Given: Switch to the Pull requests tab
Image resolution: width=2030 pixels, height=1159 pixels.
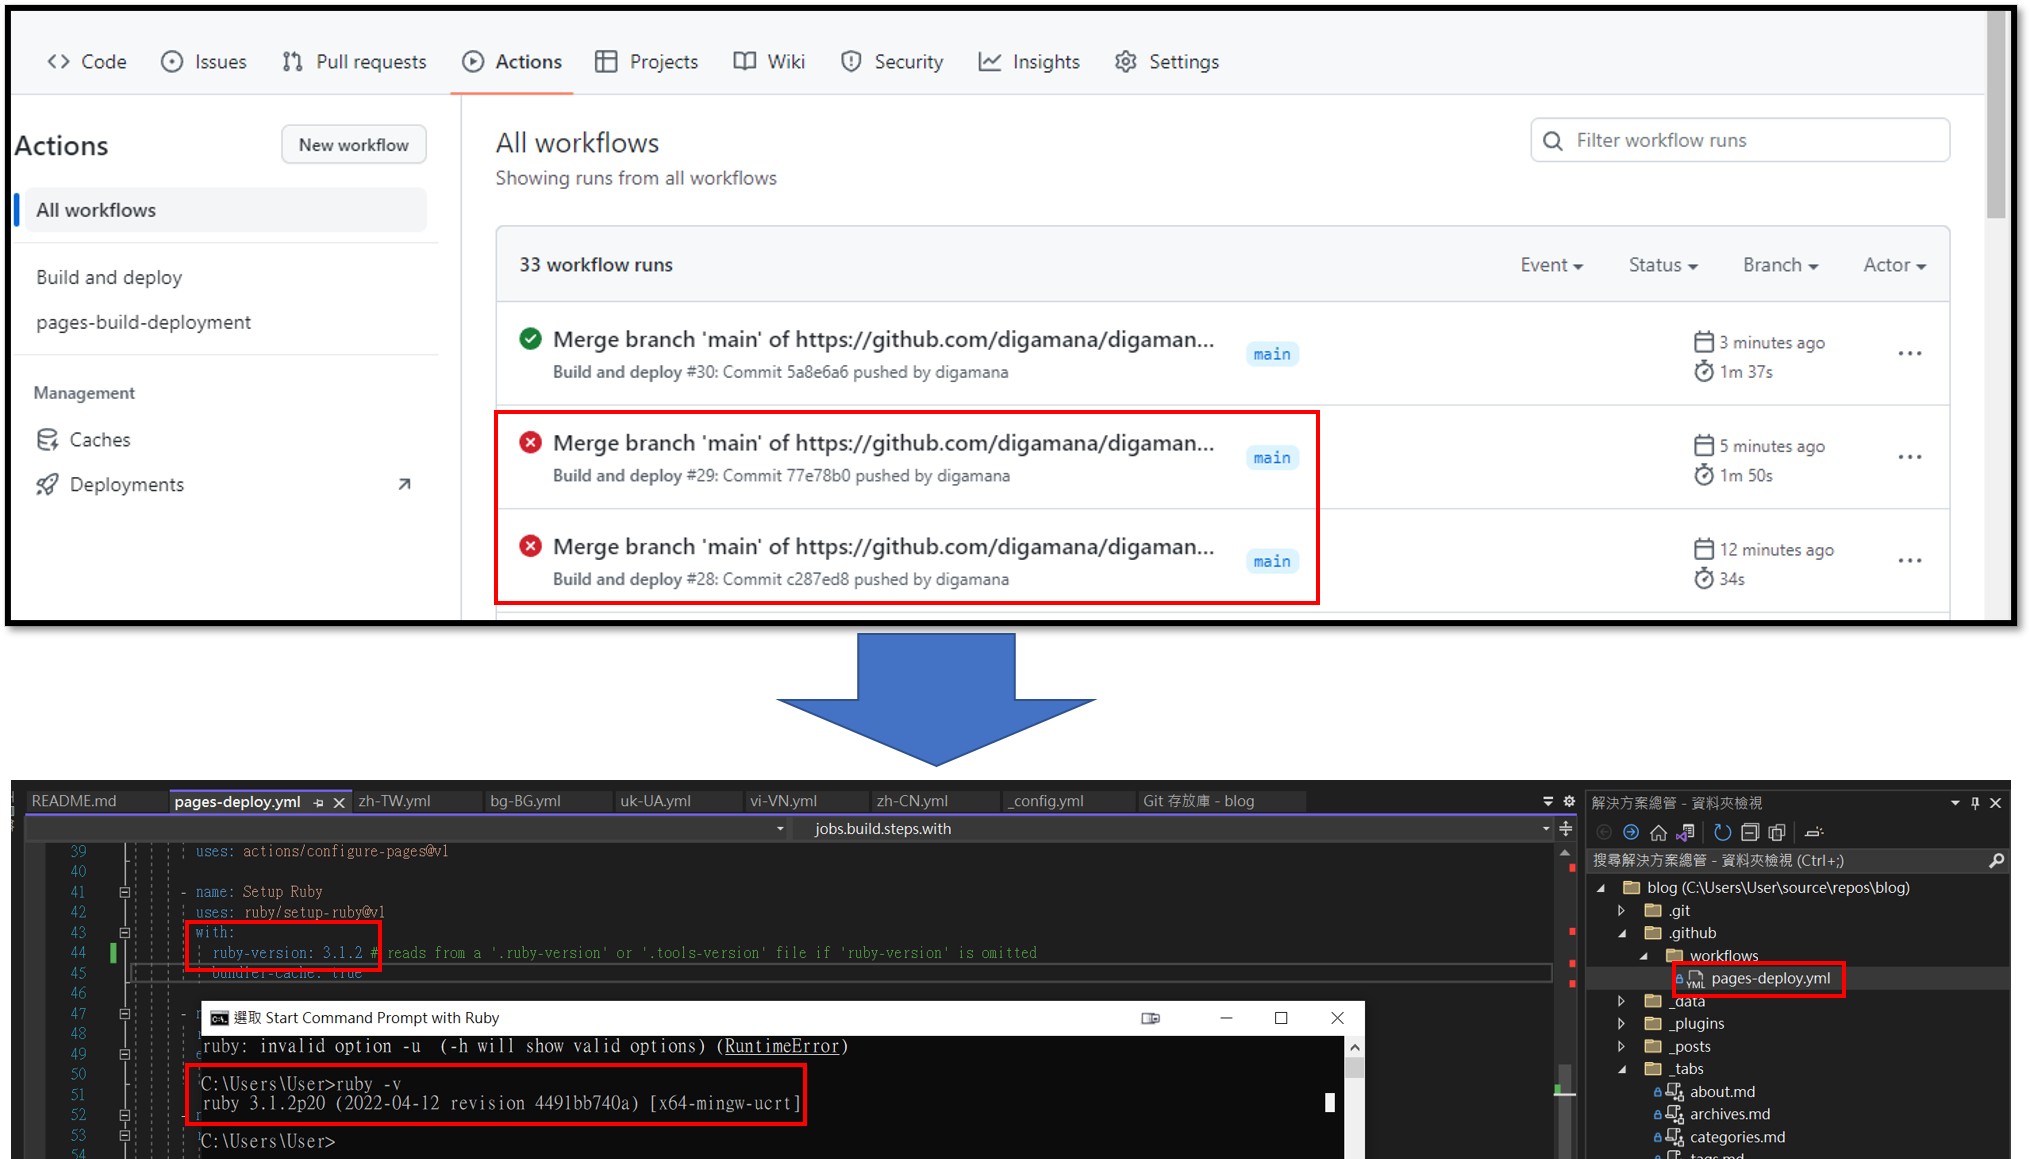Looking at the screenshot, I should coord(354,62).
